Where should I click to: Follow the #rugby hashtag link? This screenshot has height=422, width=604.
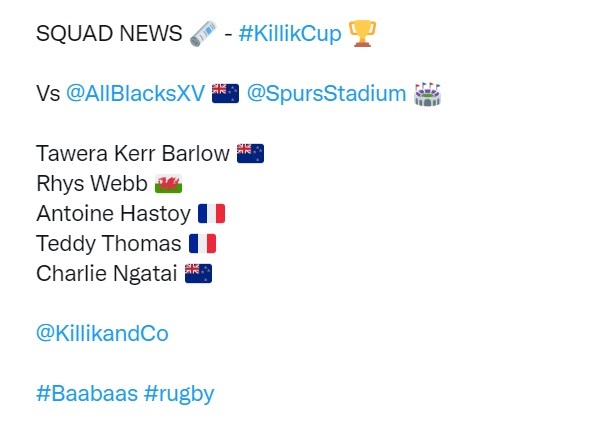tap(179, 394)
